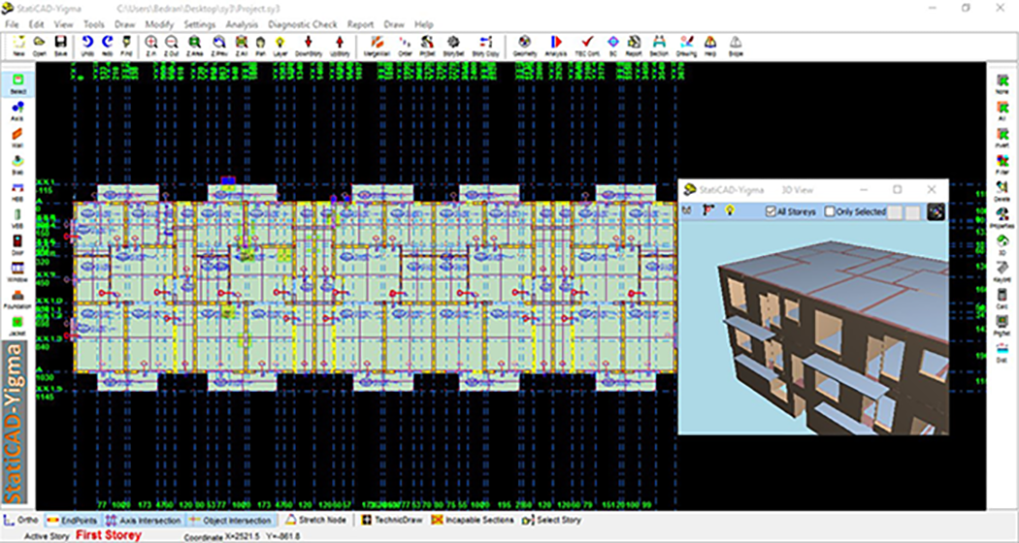Open the Analysis menu
The image size is (1019, 543).
(x=241, y=23)
